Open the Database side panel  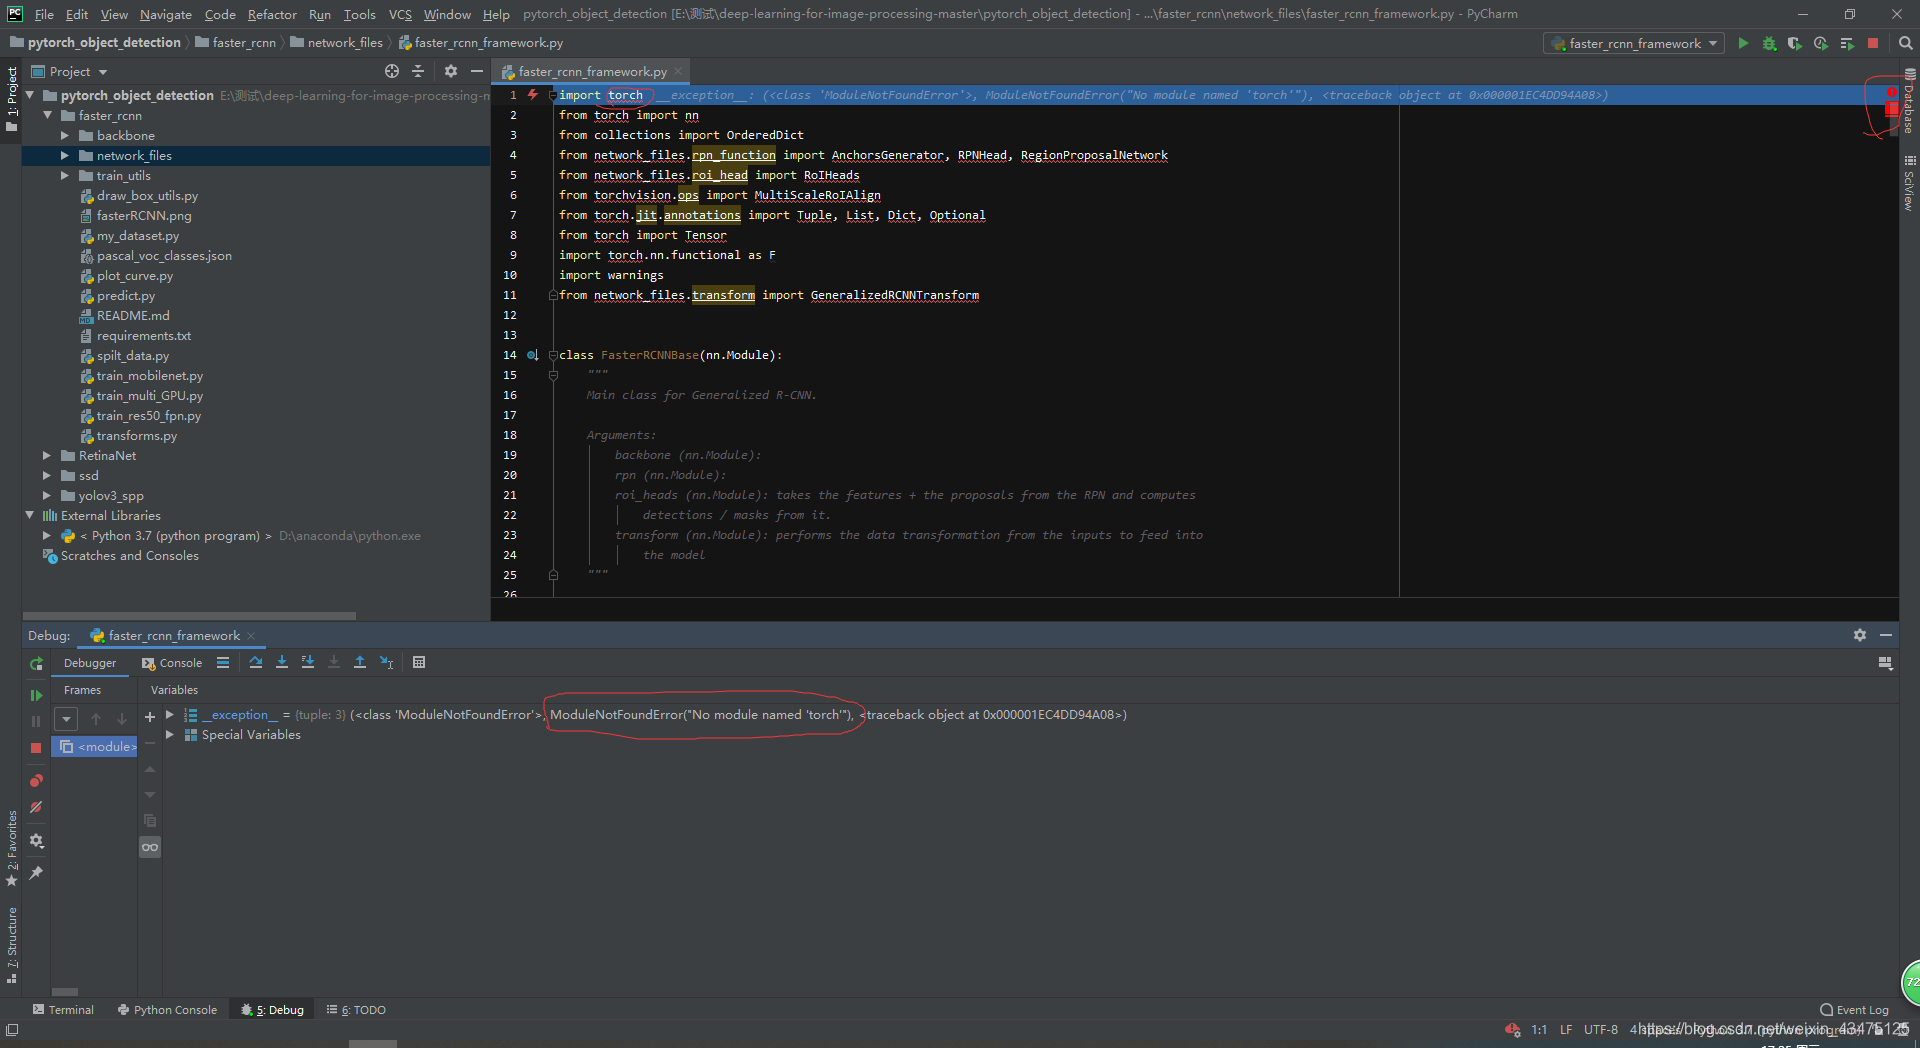1909,101
